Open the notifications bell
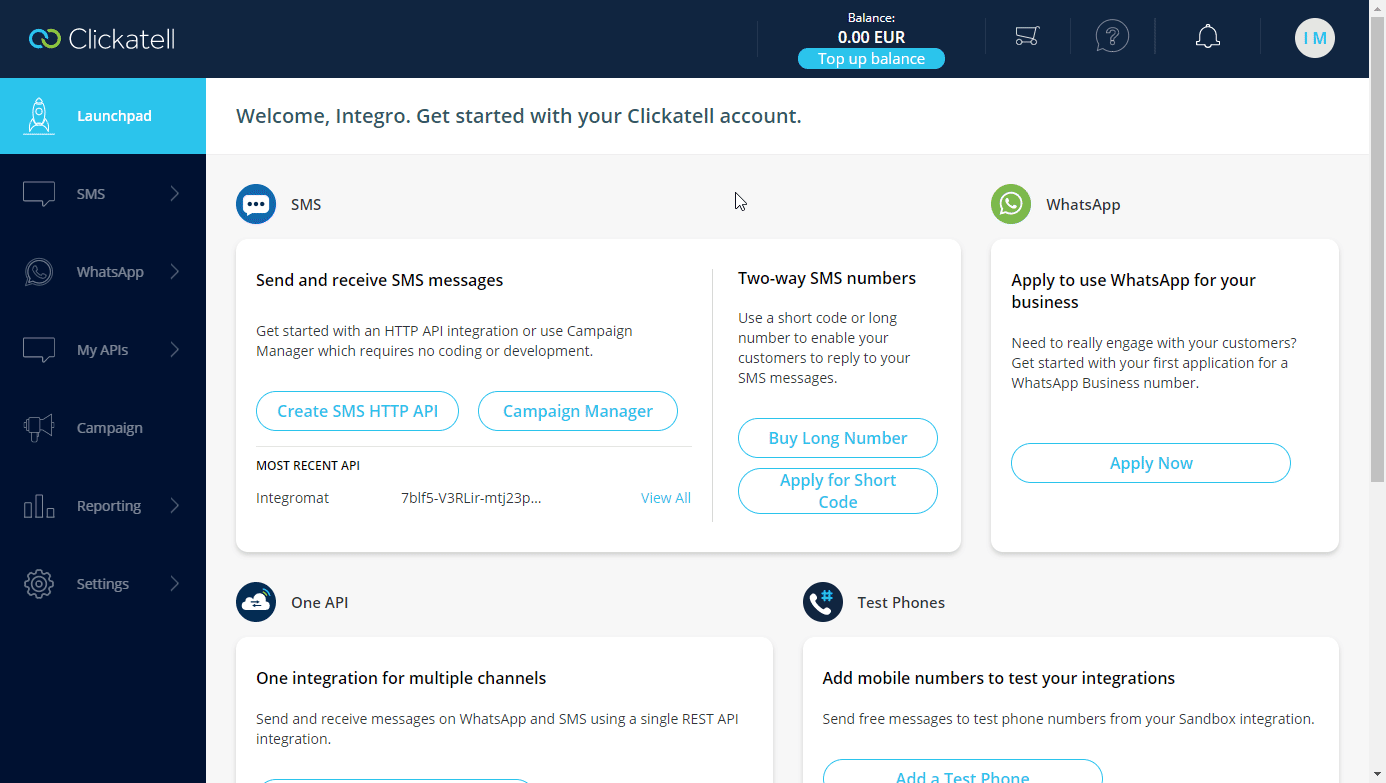The image size is (1386, 783). click(x=1208, y=37)
